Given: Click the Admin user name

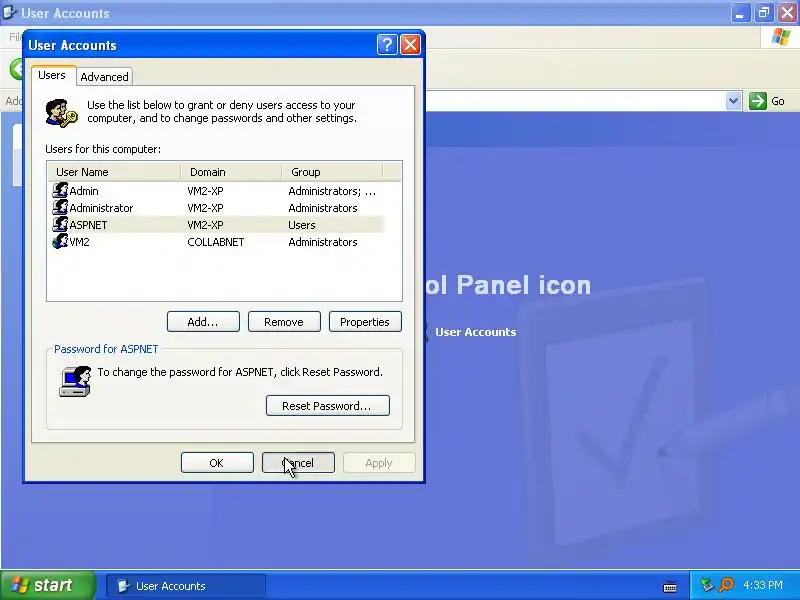Looking at the screenshot, I should [84, 191].
